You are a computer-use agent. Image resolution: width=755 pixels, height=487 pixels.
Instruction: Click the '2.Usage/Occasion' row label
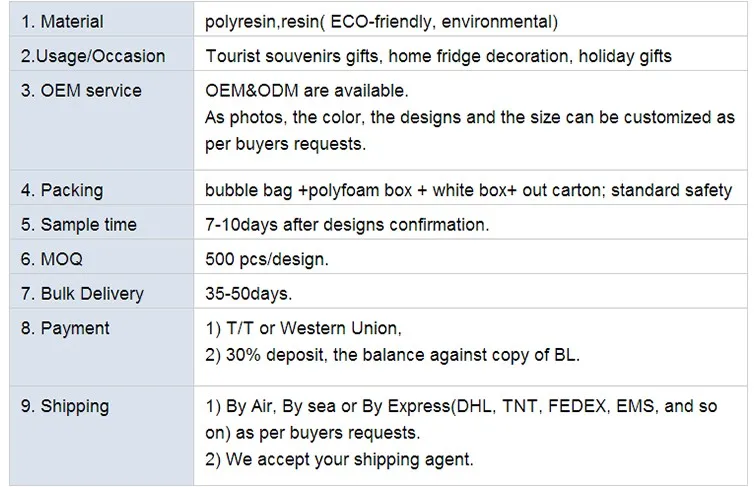(93, 56)
